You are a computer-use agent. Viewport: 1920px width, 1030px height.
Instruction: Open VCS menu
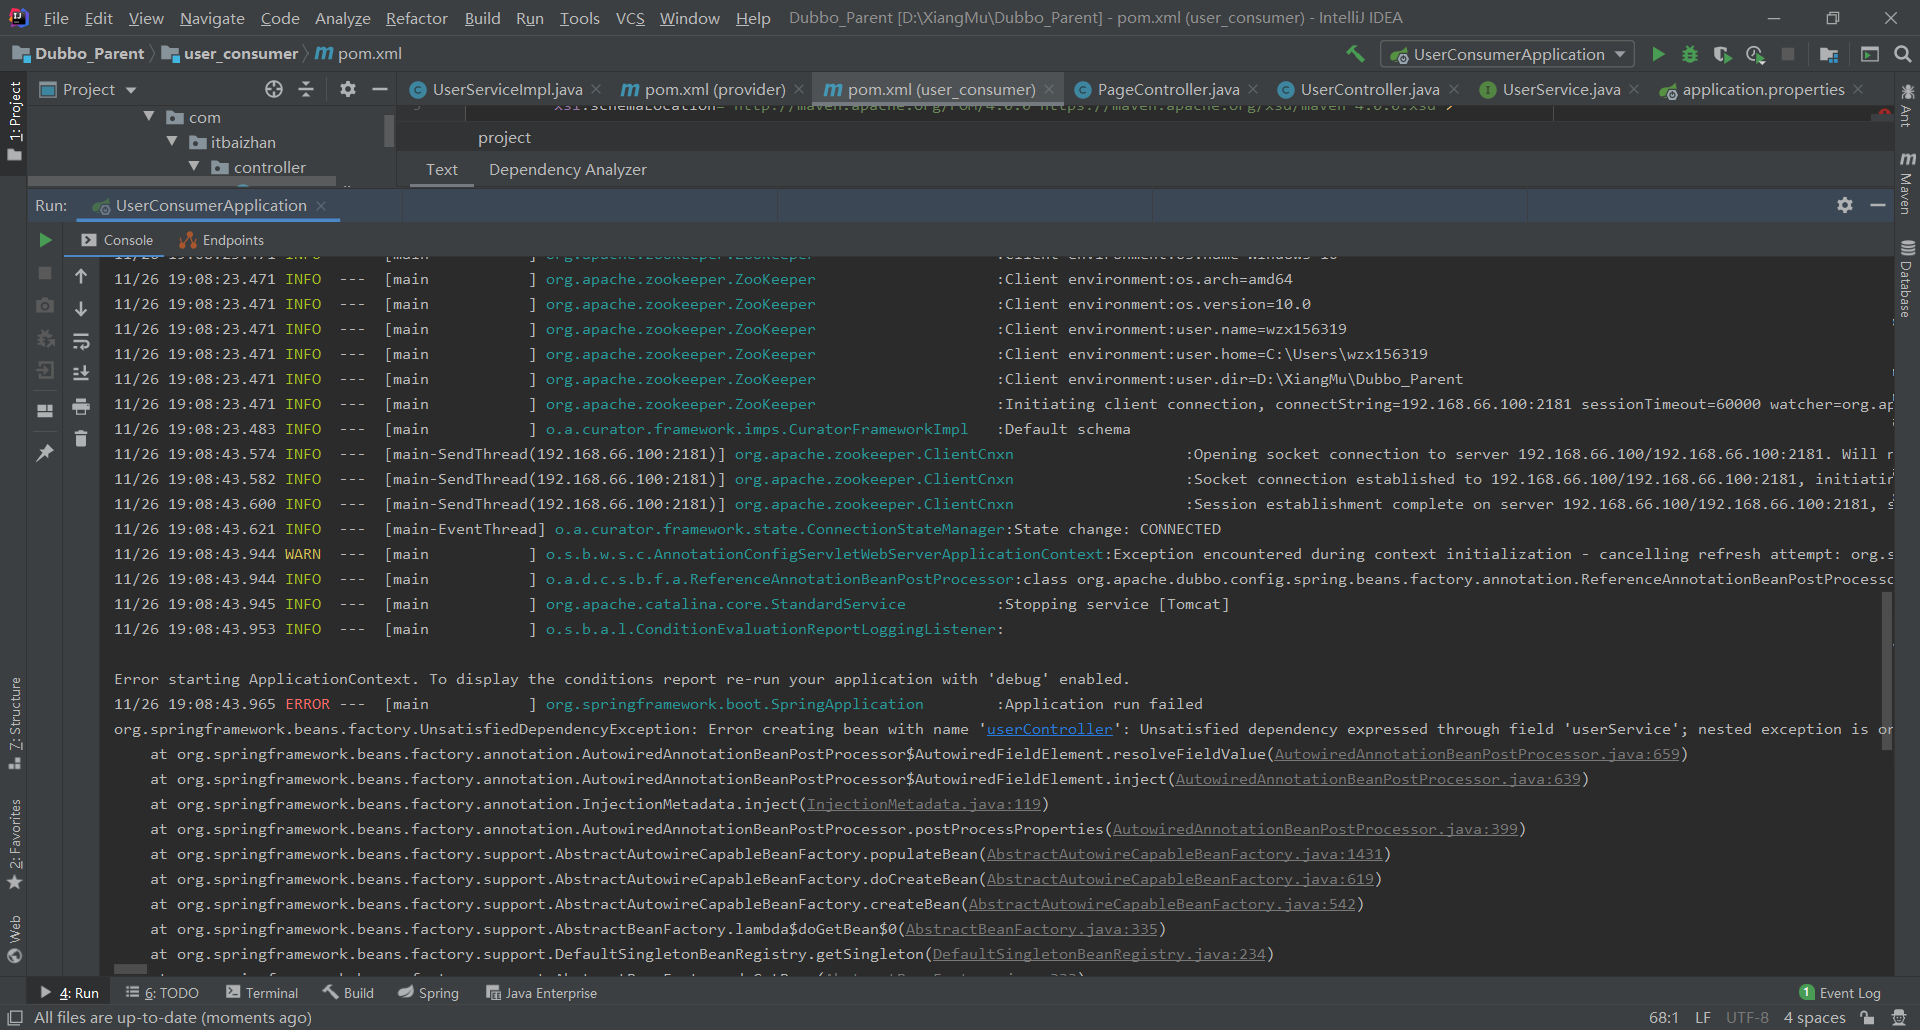tap(630, 18)
